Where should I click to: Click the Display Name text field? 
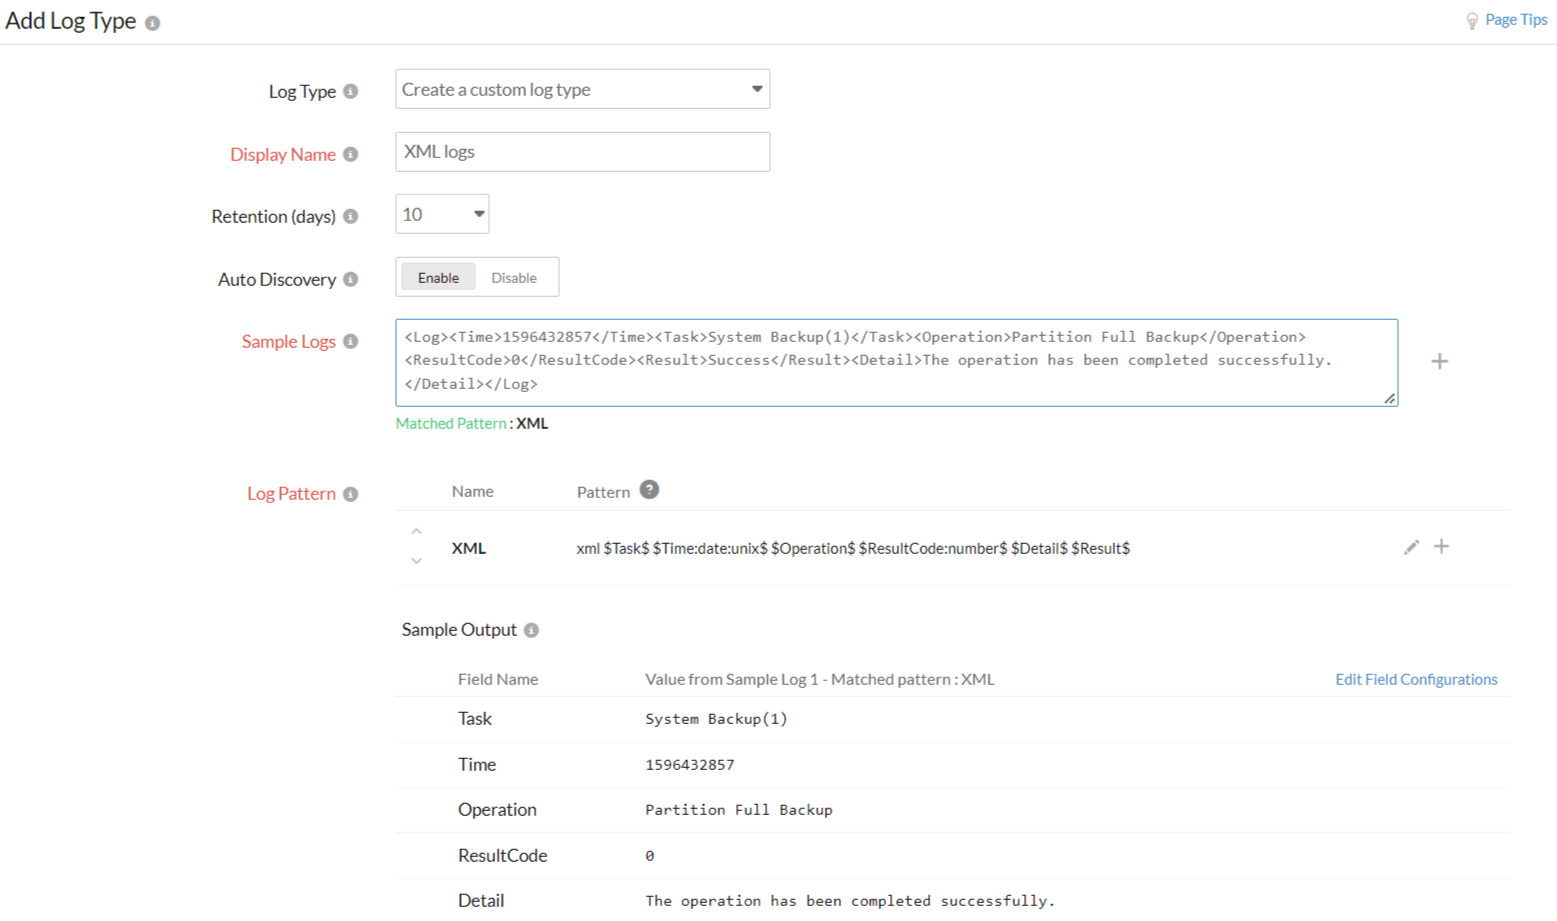click(x=582, y=152)
